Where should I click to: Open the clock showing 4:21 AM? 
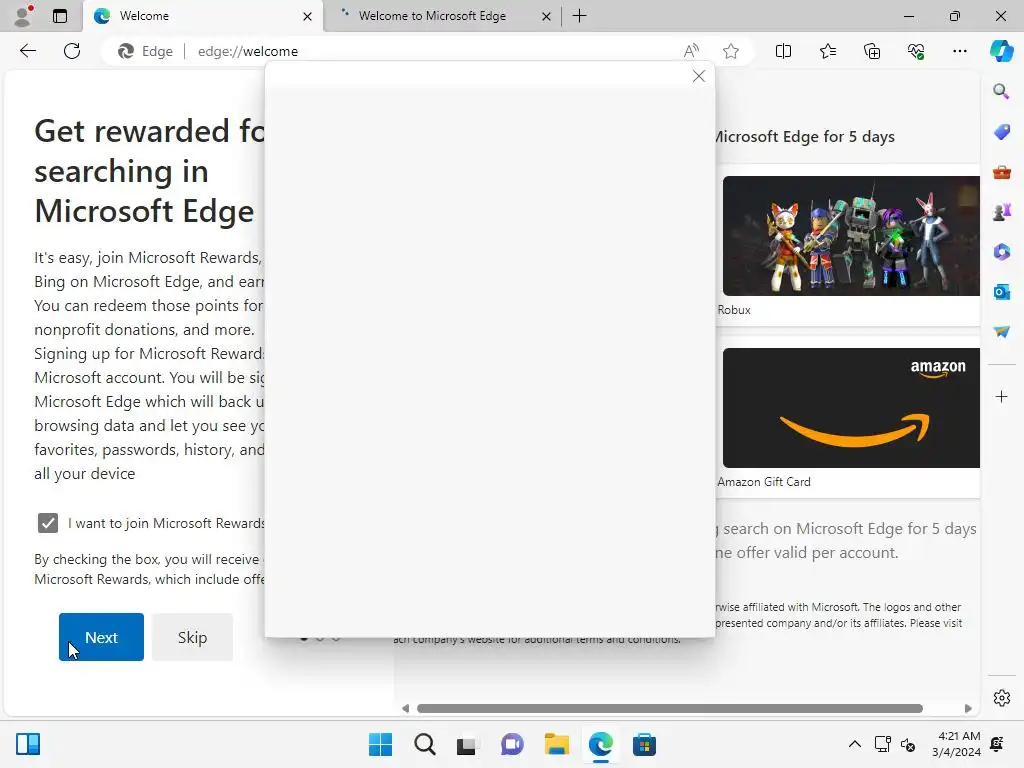pyautogui.click(x=956, y=744)
